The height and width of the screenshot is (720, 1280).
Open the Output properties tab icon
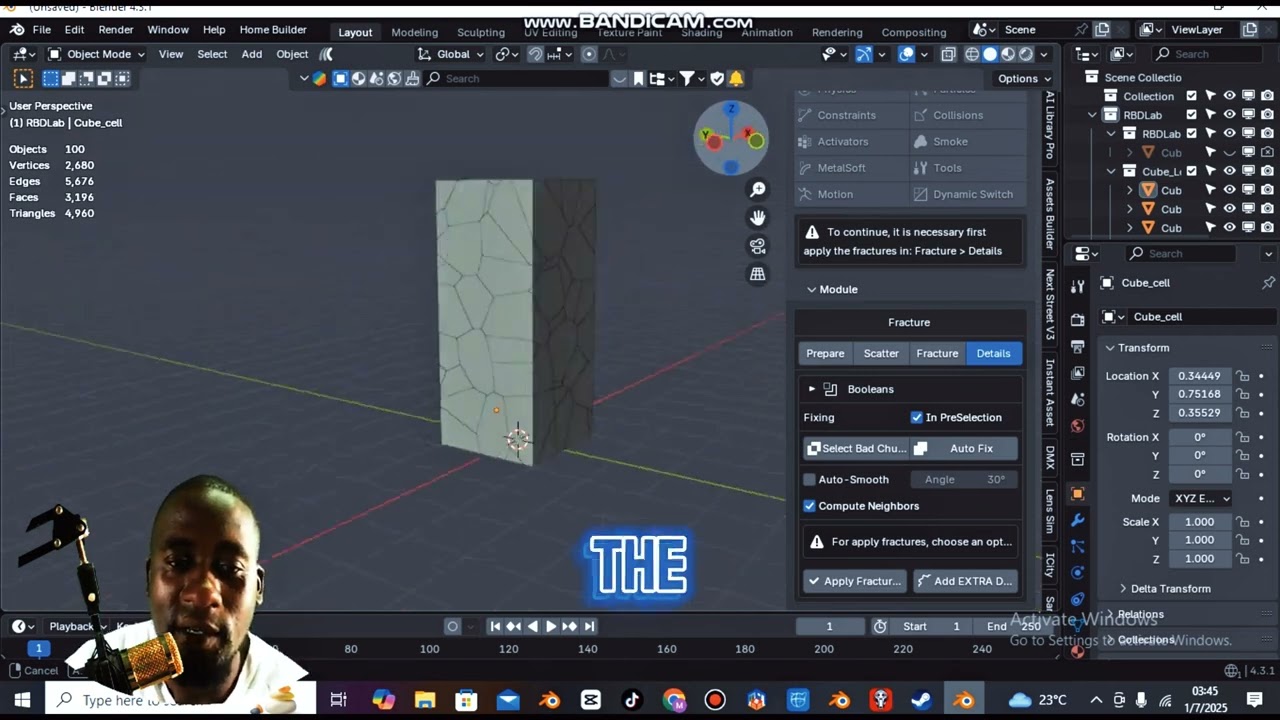(x=1077, y=346)
